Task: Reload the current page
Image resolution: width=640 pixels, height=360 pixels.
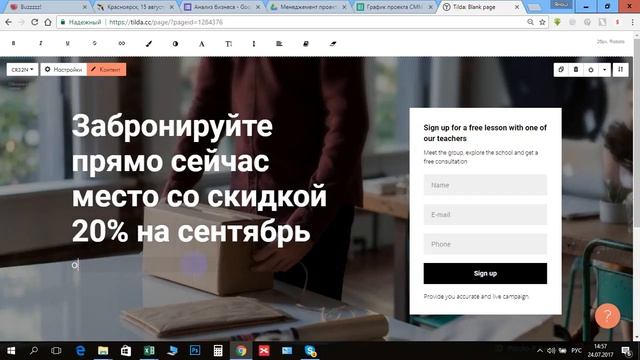Action: click(35, 22)
